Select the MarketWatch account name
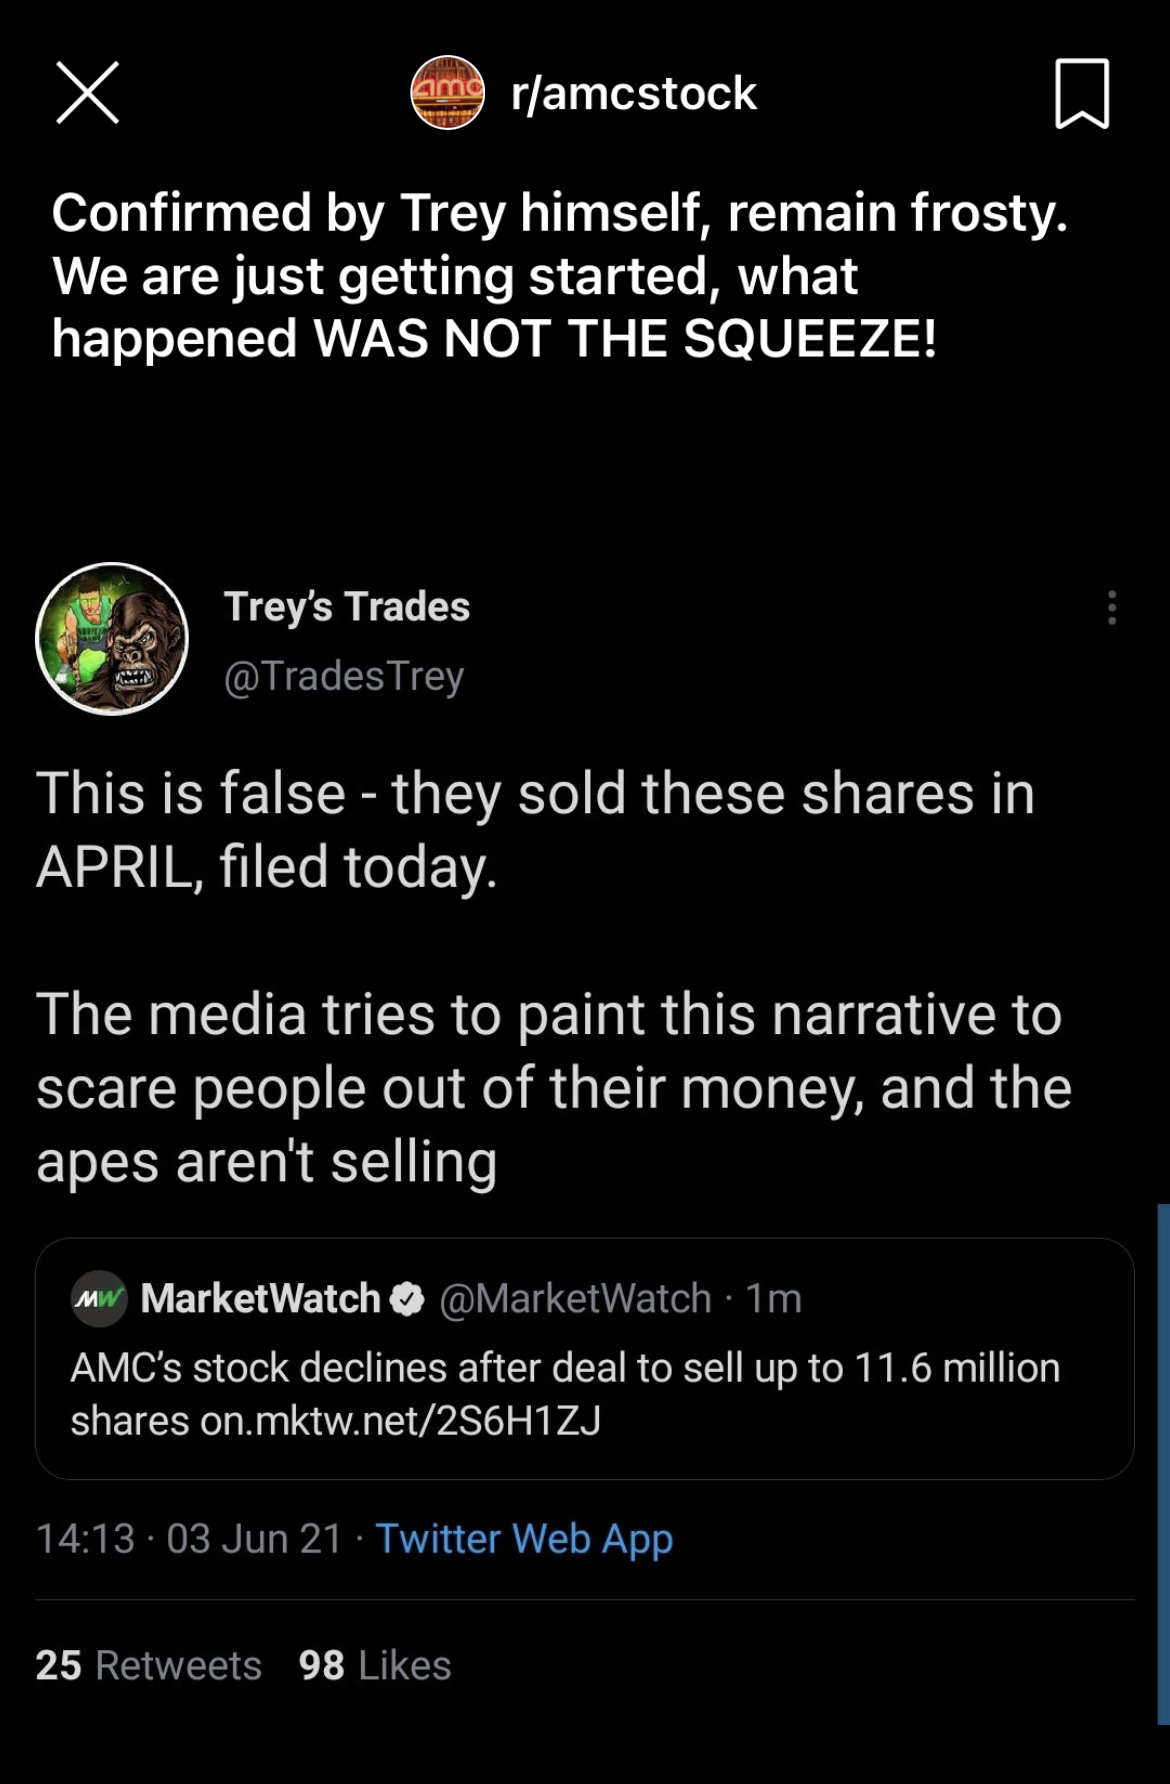The width and height of the screenshot is (1170, 1784). 261,1299
